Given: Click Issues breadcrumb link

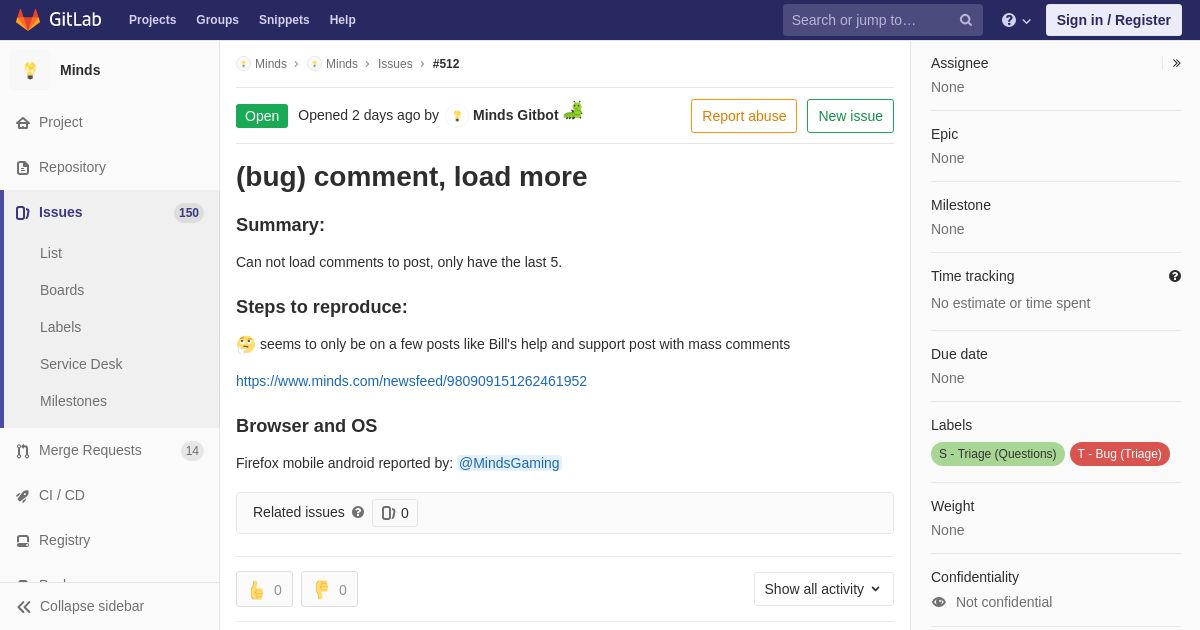Looking at the screenshot, I should coord(395,64).
